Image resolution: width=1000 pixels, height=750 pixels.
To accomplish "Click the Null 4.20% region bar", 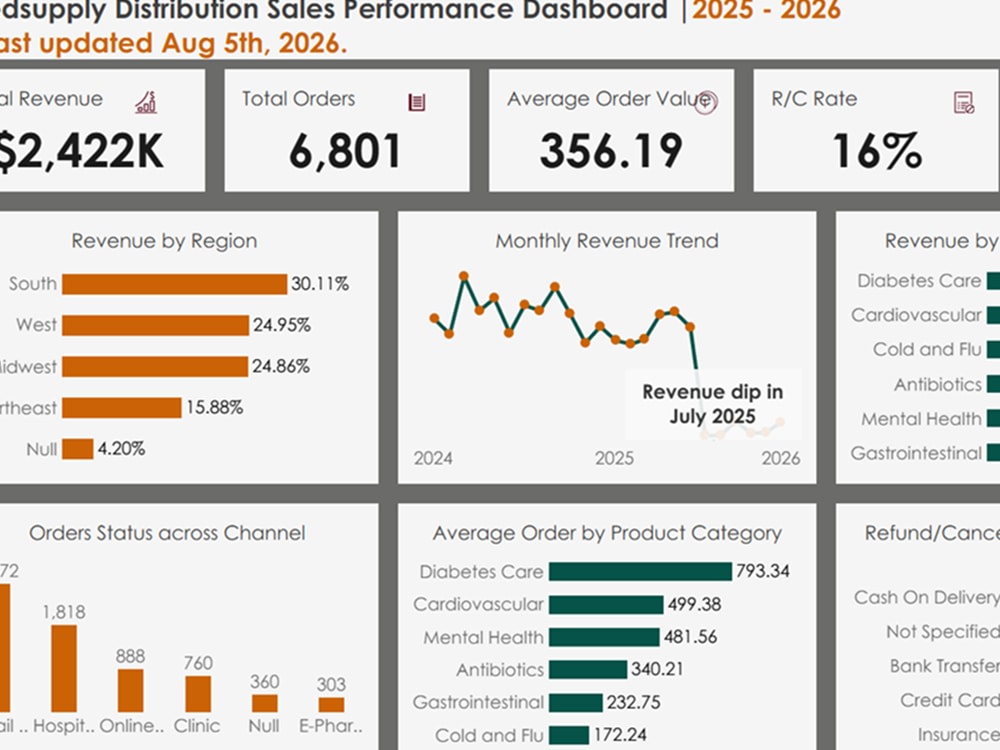I will (78, 449).
